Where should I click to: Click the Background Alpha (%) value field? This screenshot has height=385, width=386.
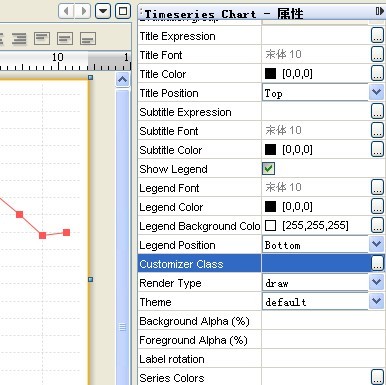[323, 321]
